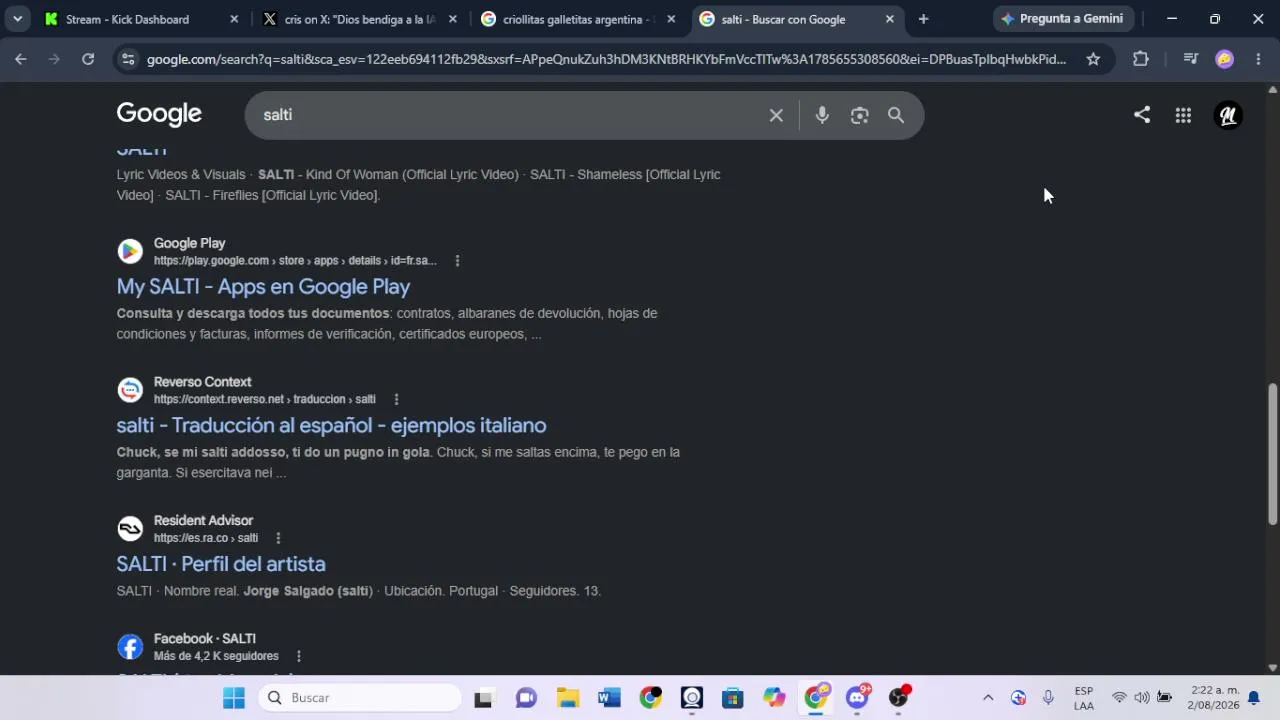The height and width of the screenshot is (720, 1280).
Task: Click the Resident Advisor favicon
Action: pos(130,529)
